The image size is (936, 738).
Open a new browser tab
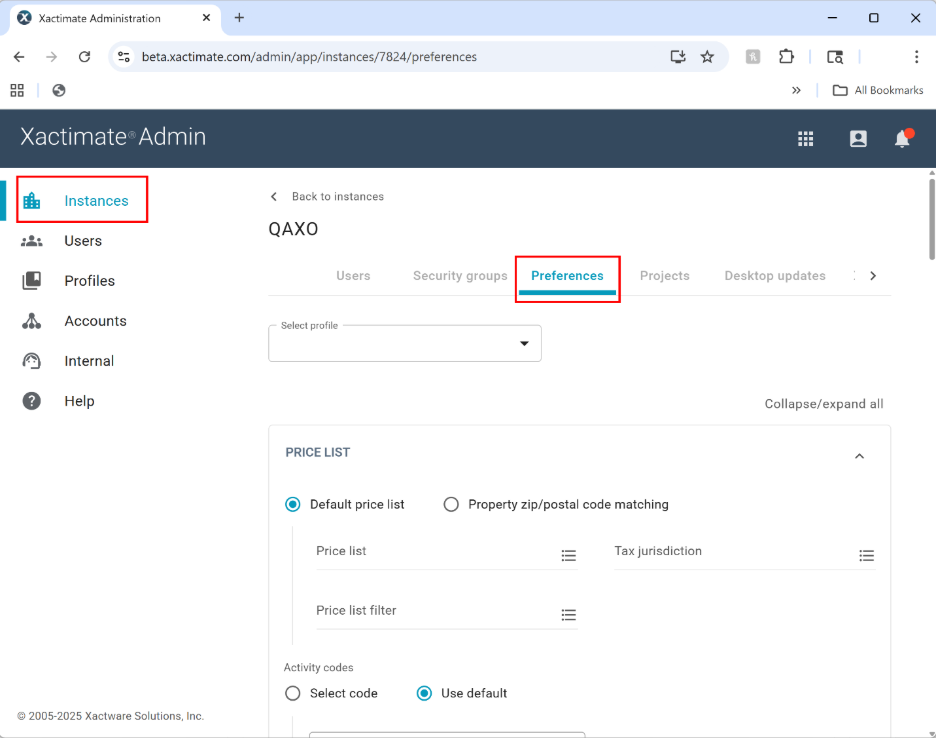[x=239, y=18]
